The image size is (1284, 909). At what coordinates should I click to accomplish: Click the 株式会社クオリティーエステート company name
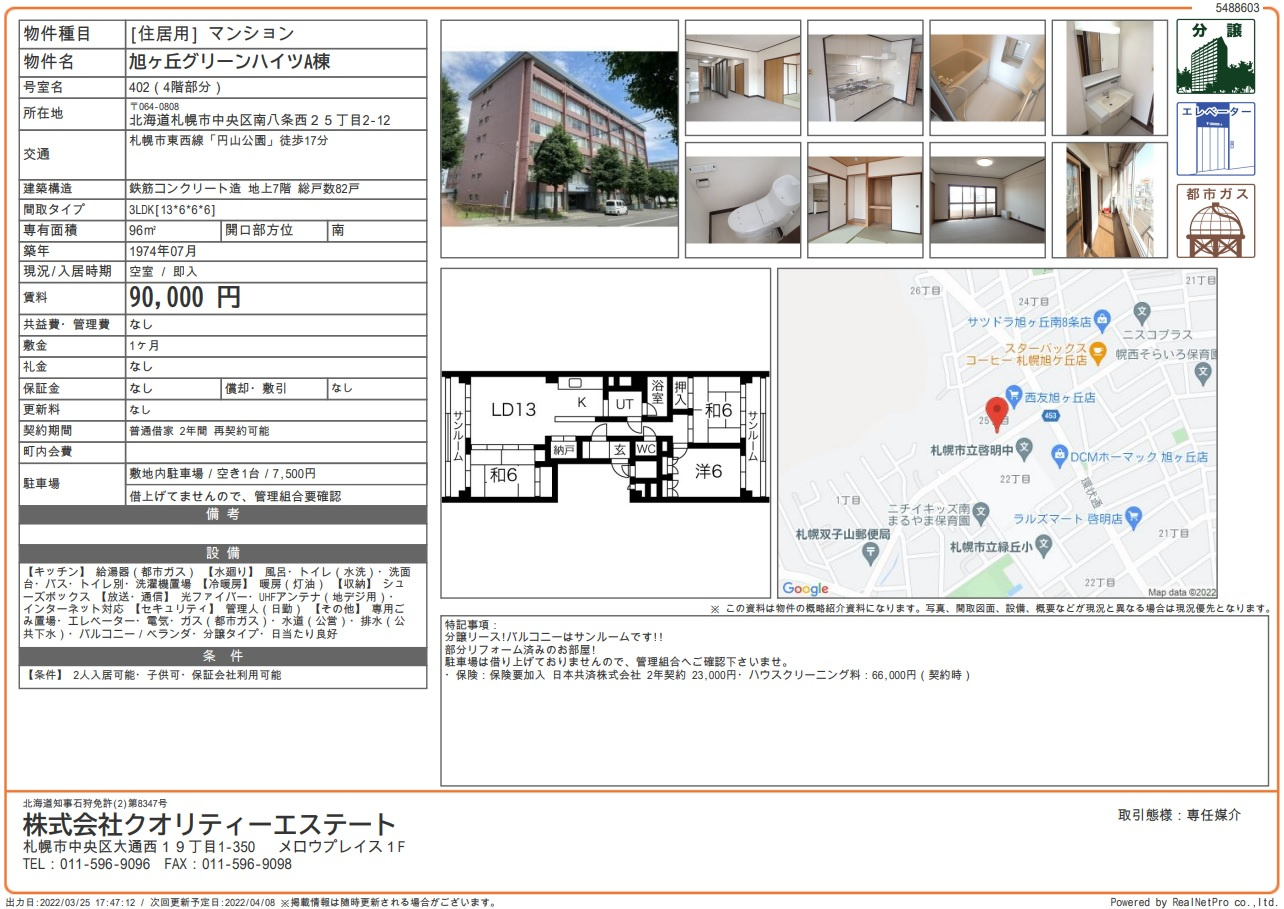point(209,825)
